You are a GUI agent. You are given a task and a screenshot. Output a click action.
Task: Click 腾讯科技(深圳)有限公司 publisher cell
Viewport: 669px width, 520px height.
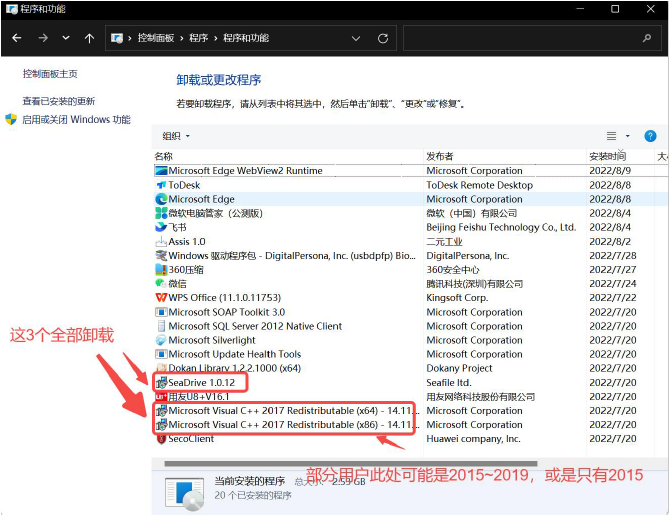pyautogui.click(x=474, y=284)
